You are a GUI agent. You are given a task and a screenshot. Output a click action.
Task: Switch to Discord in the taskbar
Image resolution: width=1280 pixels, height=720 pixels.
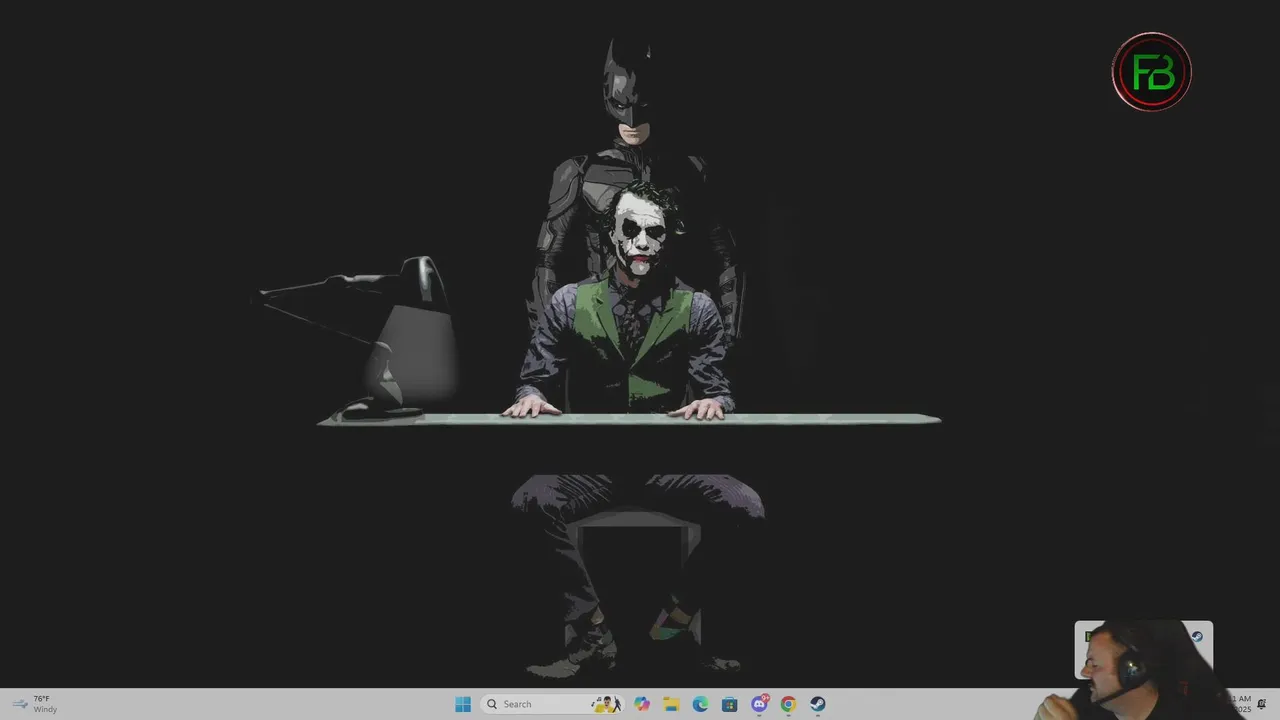pyautogui.click(x=759, y=704)
